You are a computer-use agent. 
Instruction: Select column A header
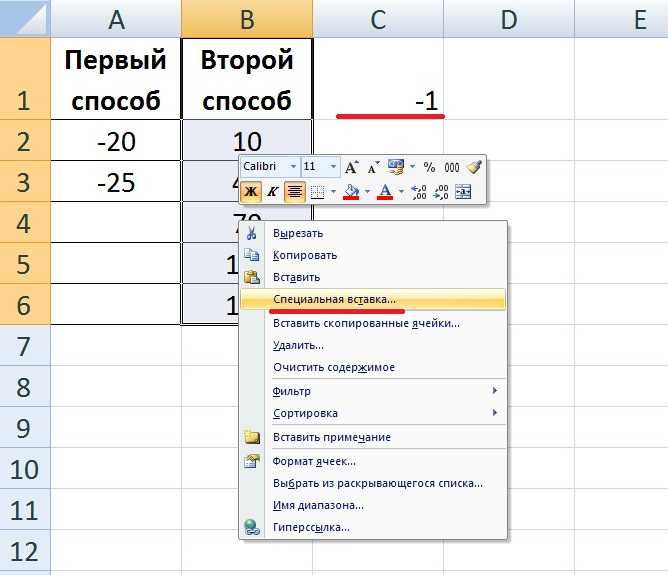tap(116, 19)
